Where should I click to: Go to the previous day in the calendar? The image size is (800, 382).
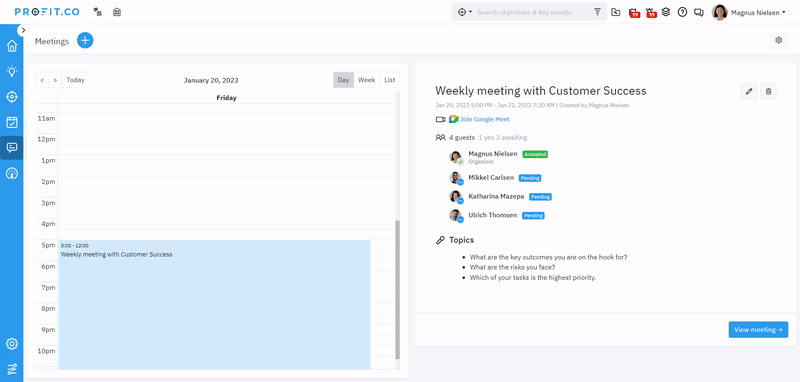click(42, 80)
